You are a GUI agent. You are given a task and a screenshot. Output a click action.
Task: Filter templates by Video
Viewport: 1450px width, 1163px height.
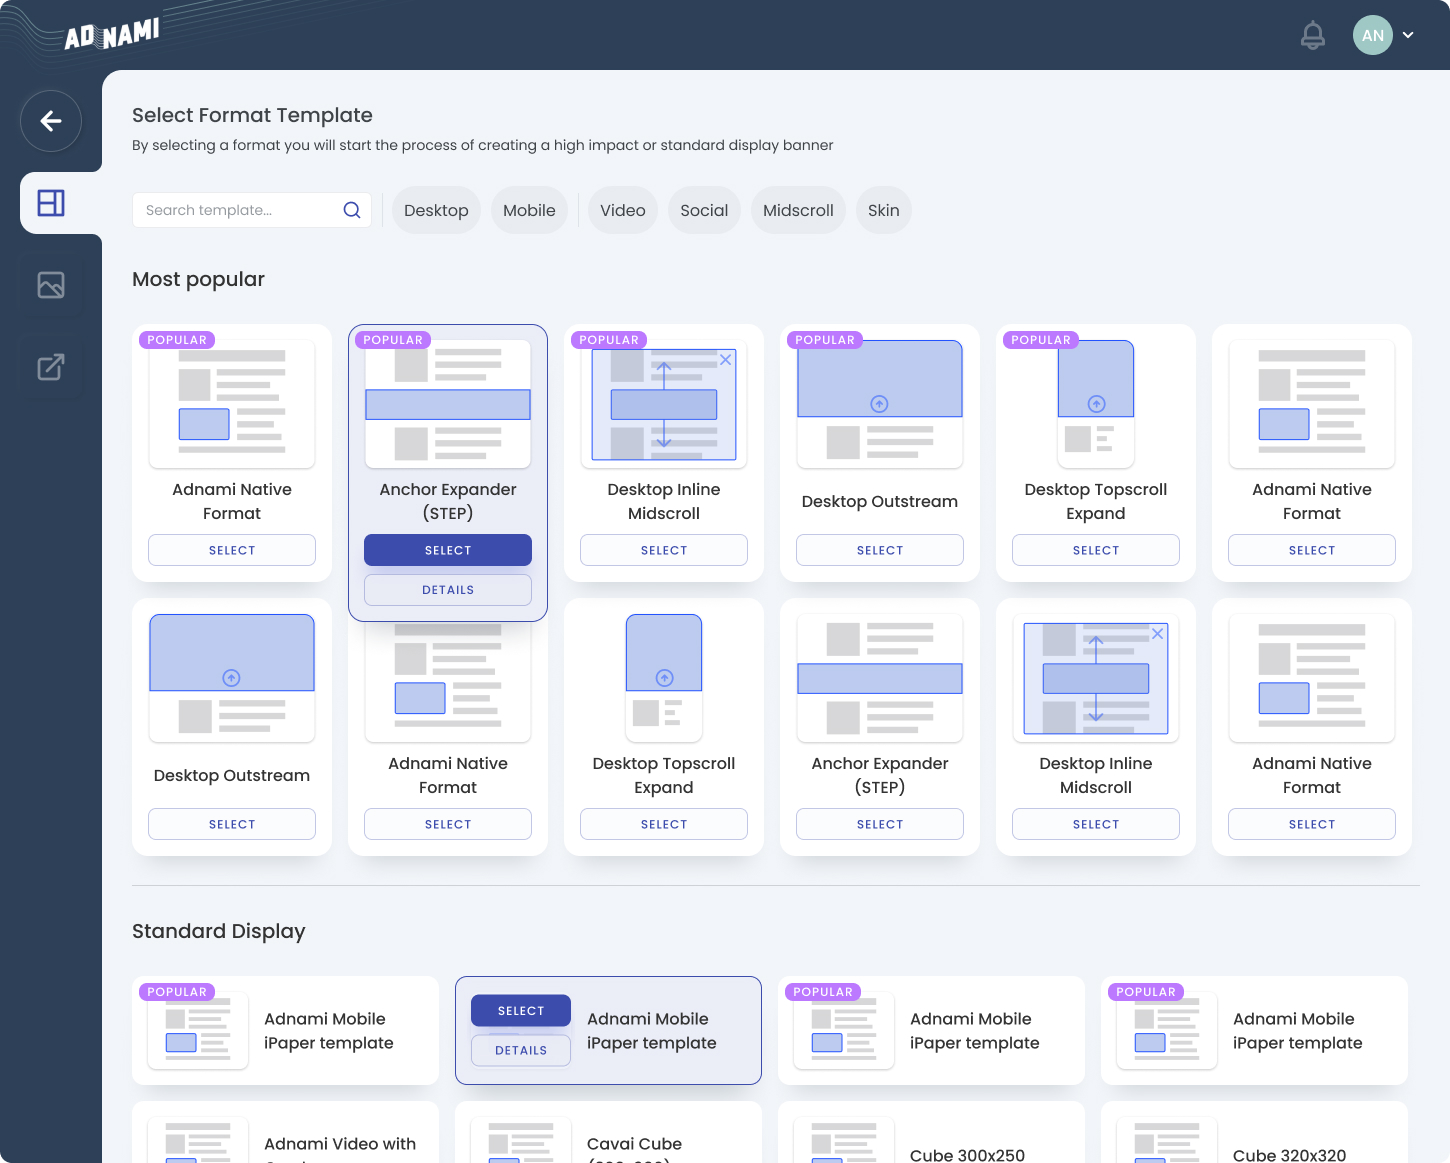[623, 210]
